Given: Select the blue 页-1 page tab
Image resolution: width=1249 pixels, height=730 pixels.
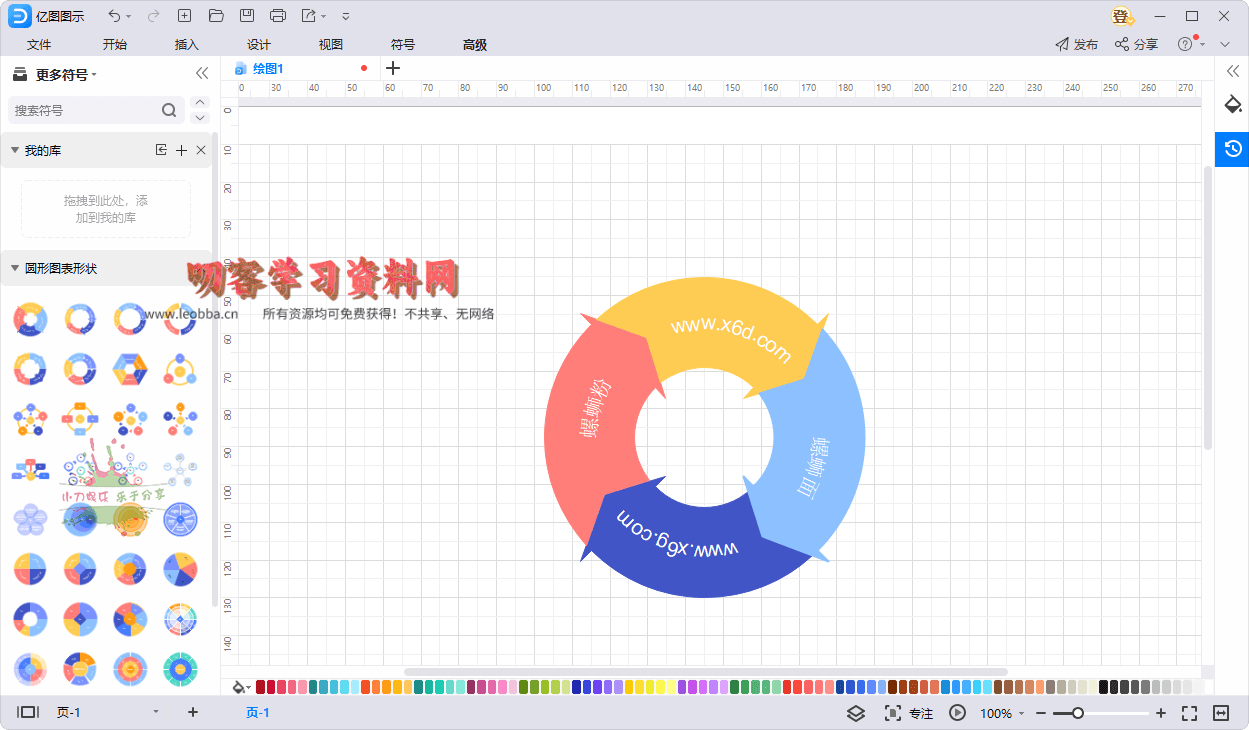Looking at the screenshot, I should 258,713.
